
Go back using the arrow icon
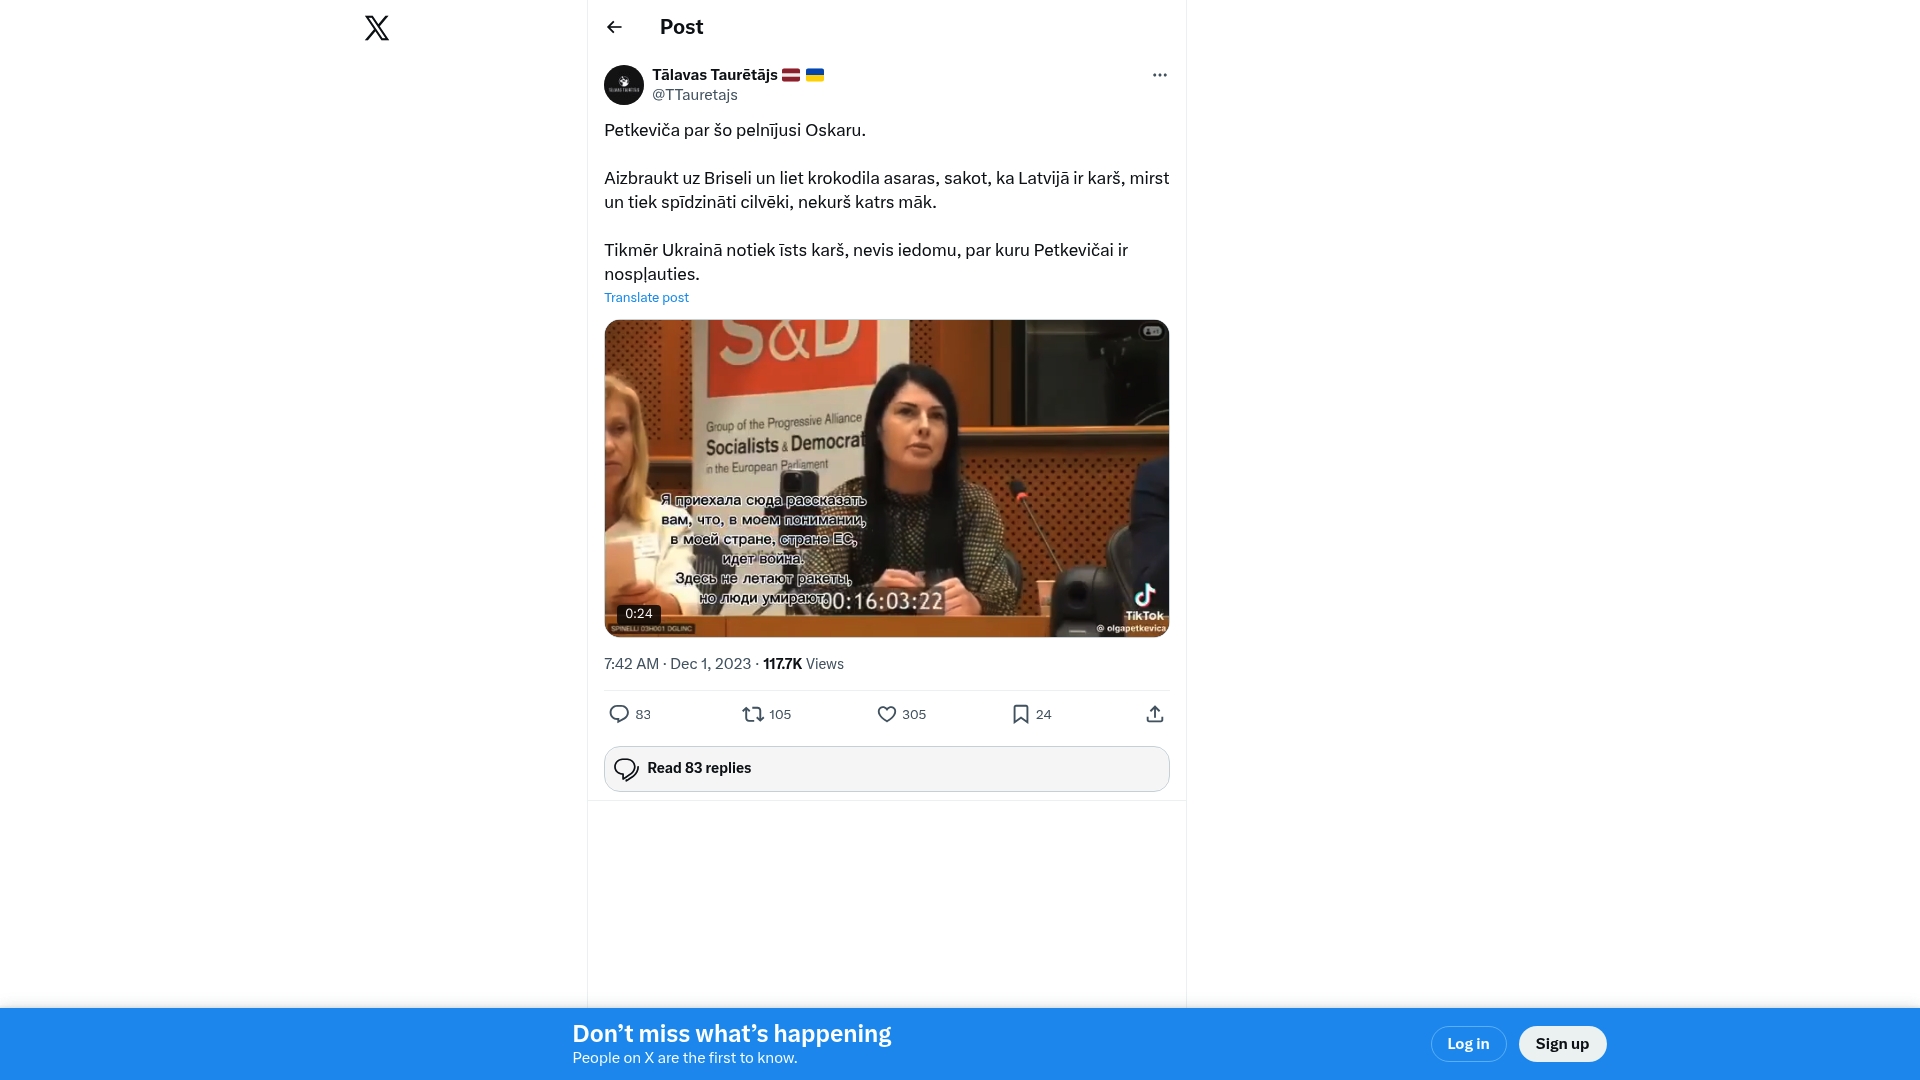point(614,27)
